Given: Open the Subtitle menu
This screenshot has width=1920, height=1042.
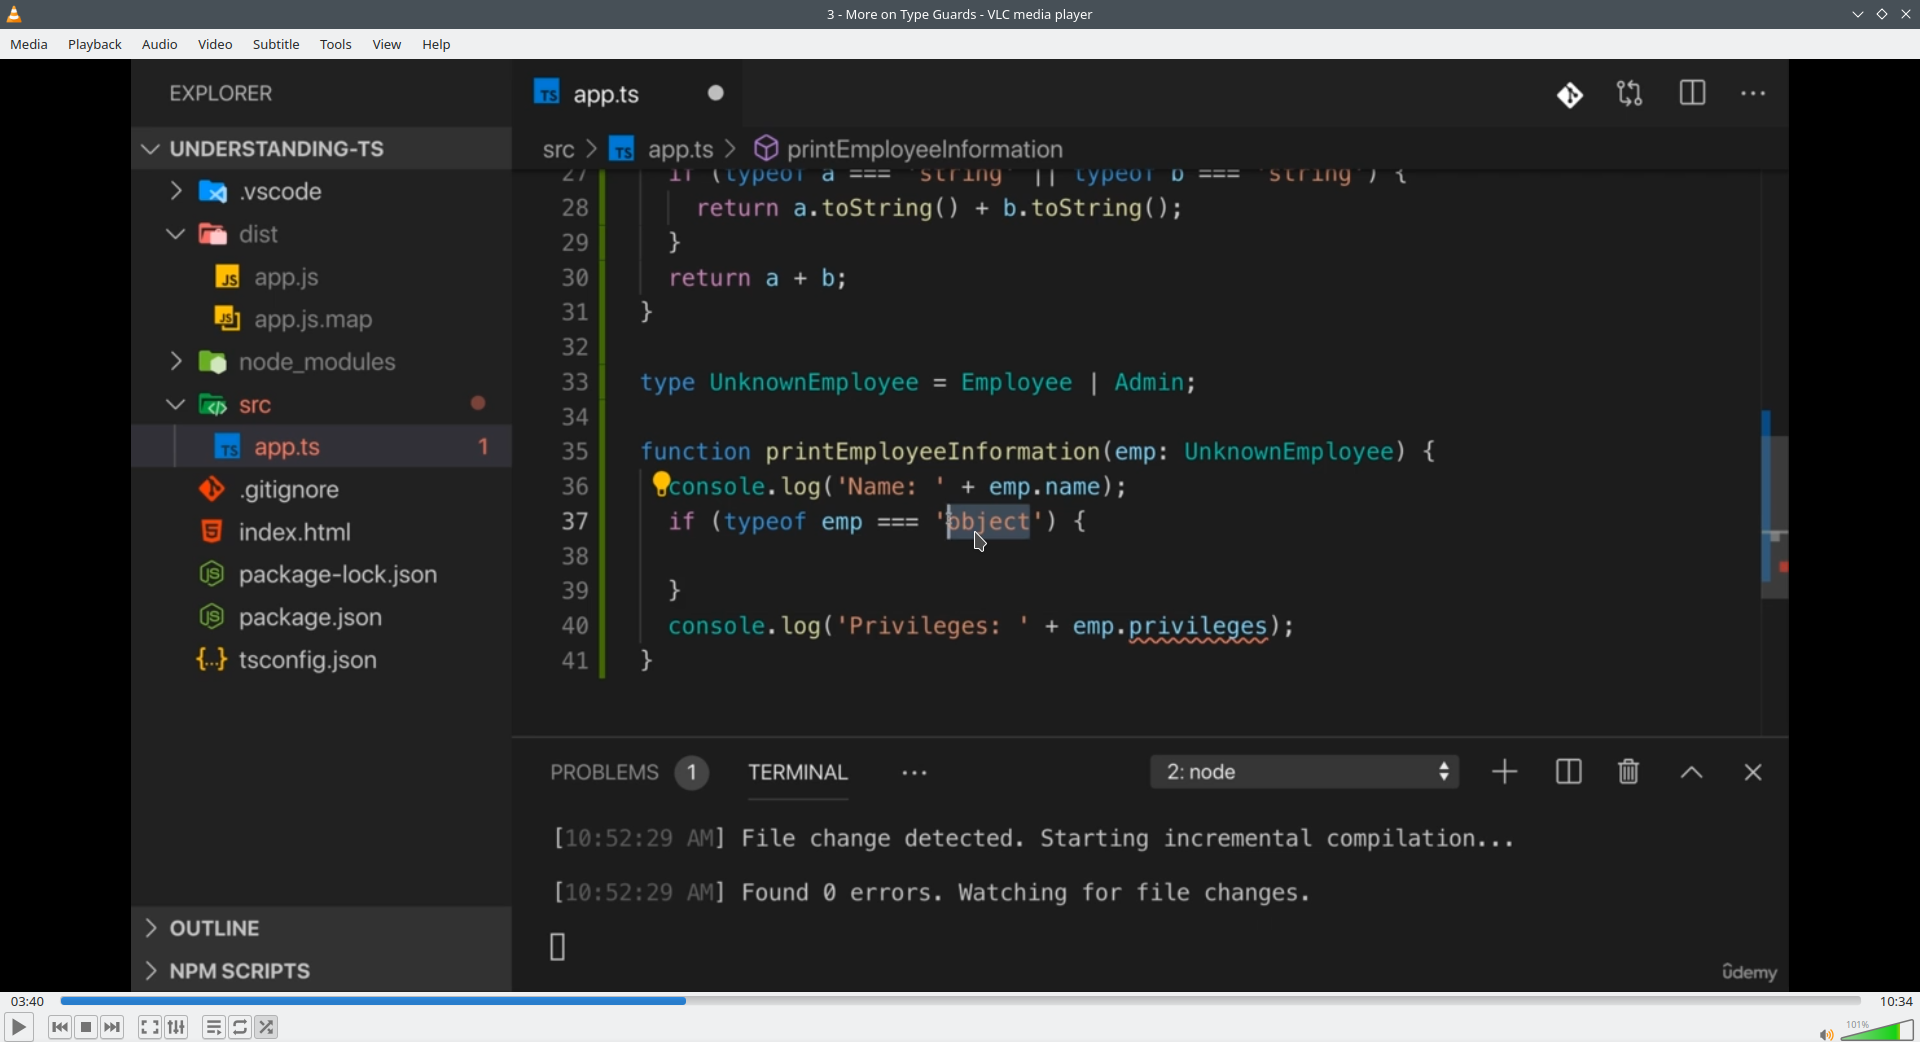Looking at the screenshot, I should point(276,45).
